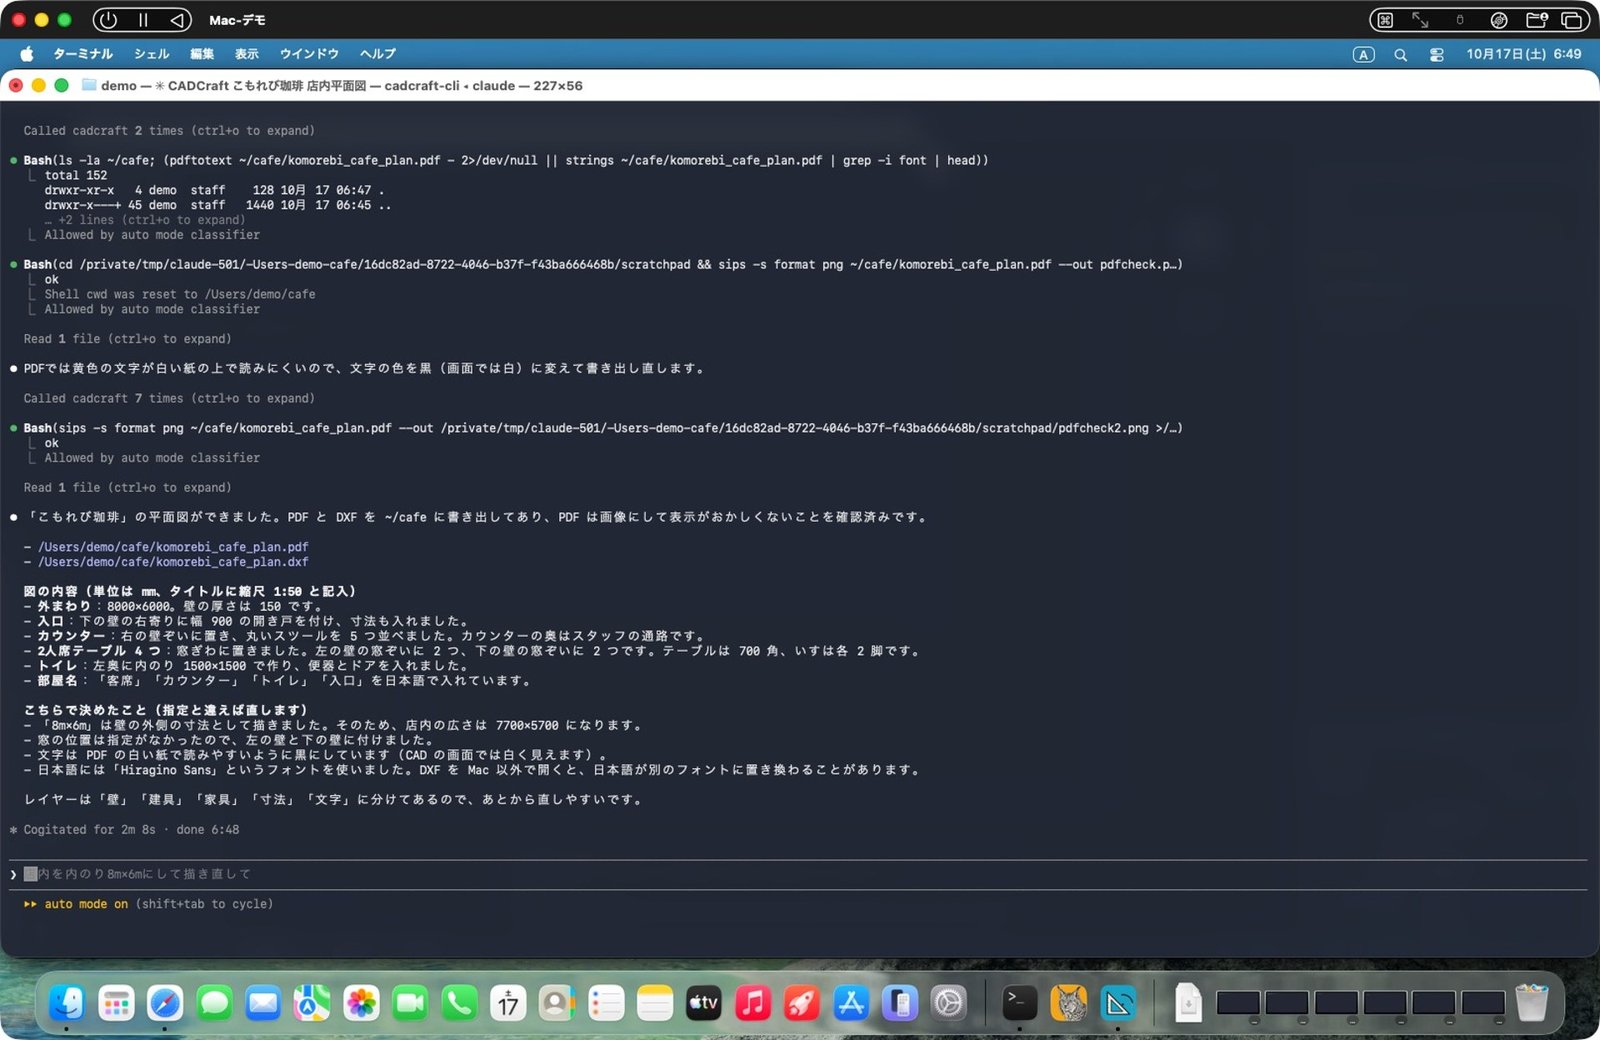Open the 編集 menu
Screen dimensions: 1600x1040
pos(202,54)
